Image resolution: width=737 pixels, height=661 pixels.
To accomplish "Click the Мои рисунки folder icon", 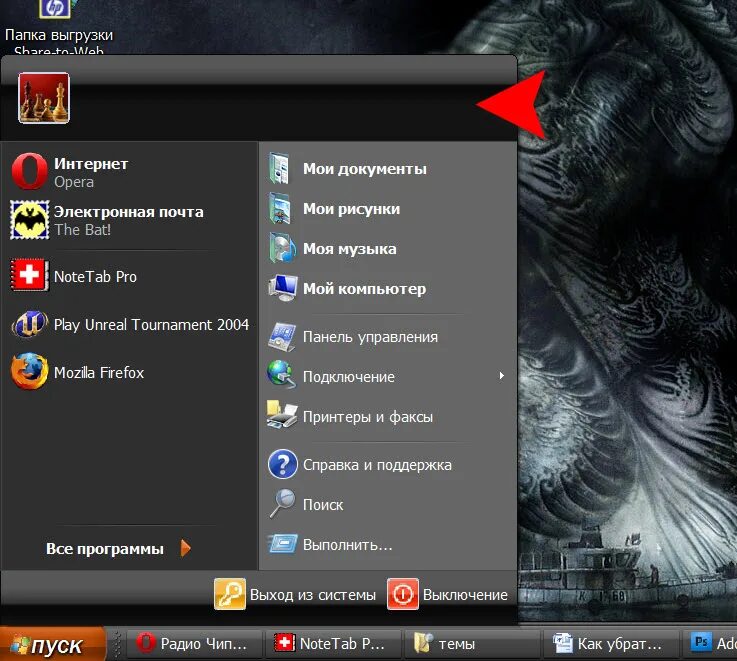I will pos(281,208).
